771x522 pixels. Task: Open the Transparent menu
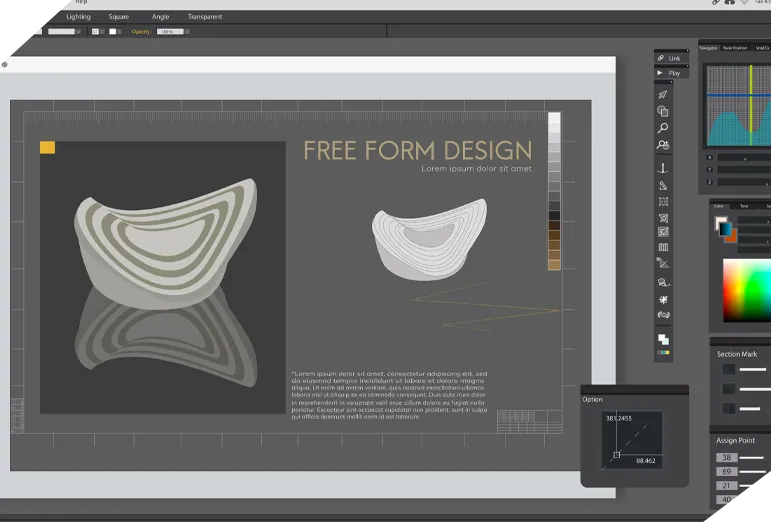coord(205,17)
